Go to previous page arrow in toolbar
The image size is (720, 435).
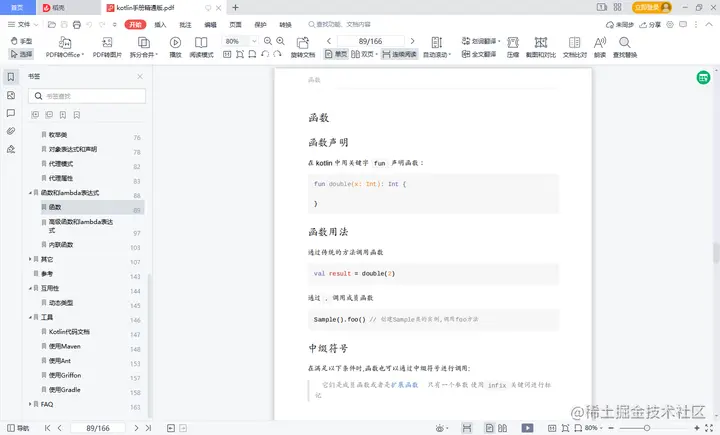[x=329, y=41]
